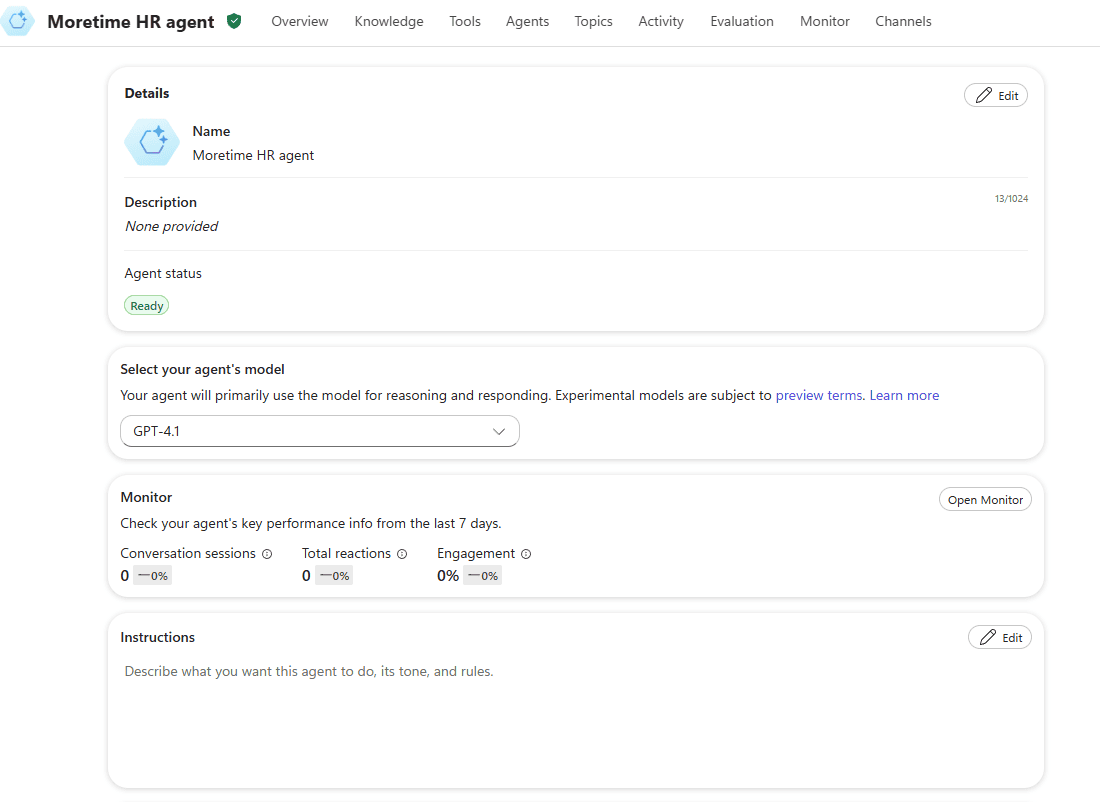Edit the Details section
The width and height of the screenshot is (1100, 802).
(996, 95)
